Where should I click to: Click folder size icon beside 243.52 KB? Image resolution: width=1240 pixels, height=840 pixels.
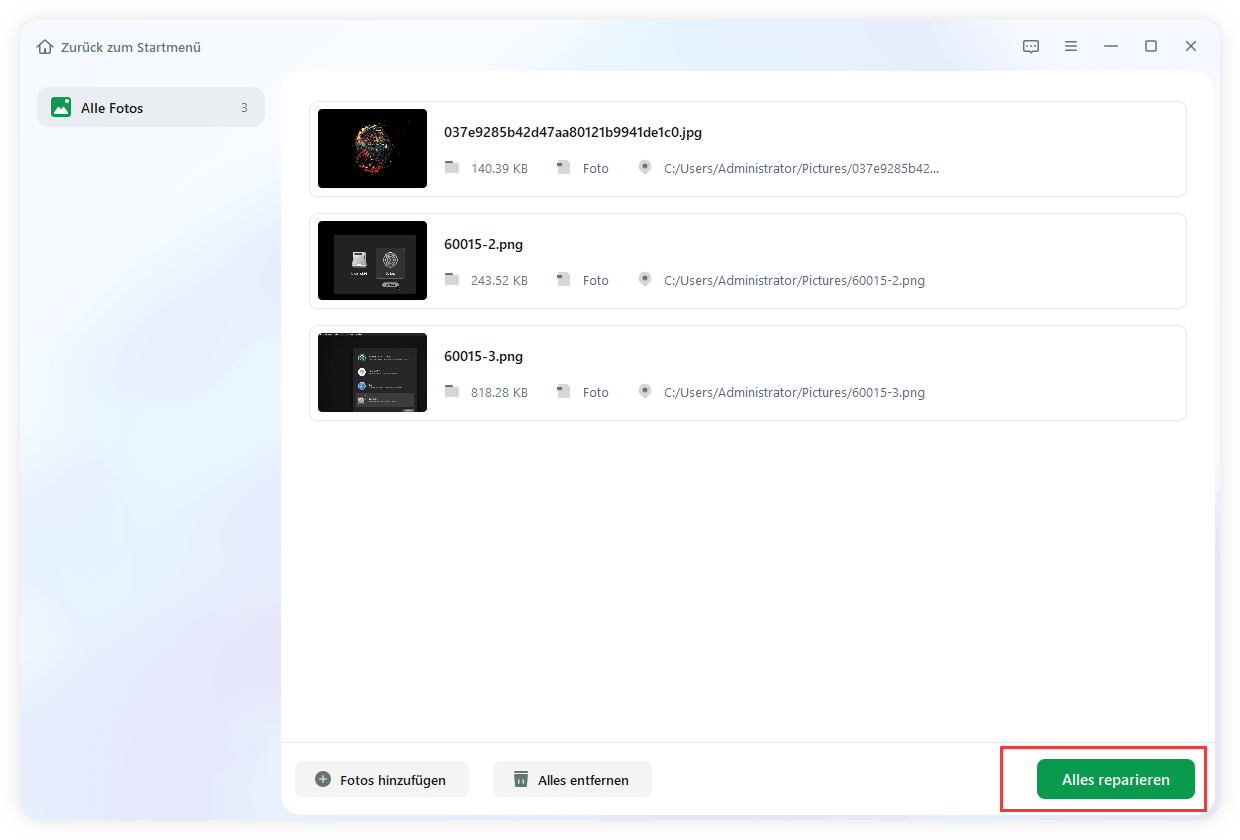452,280
